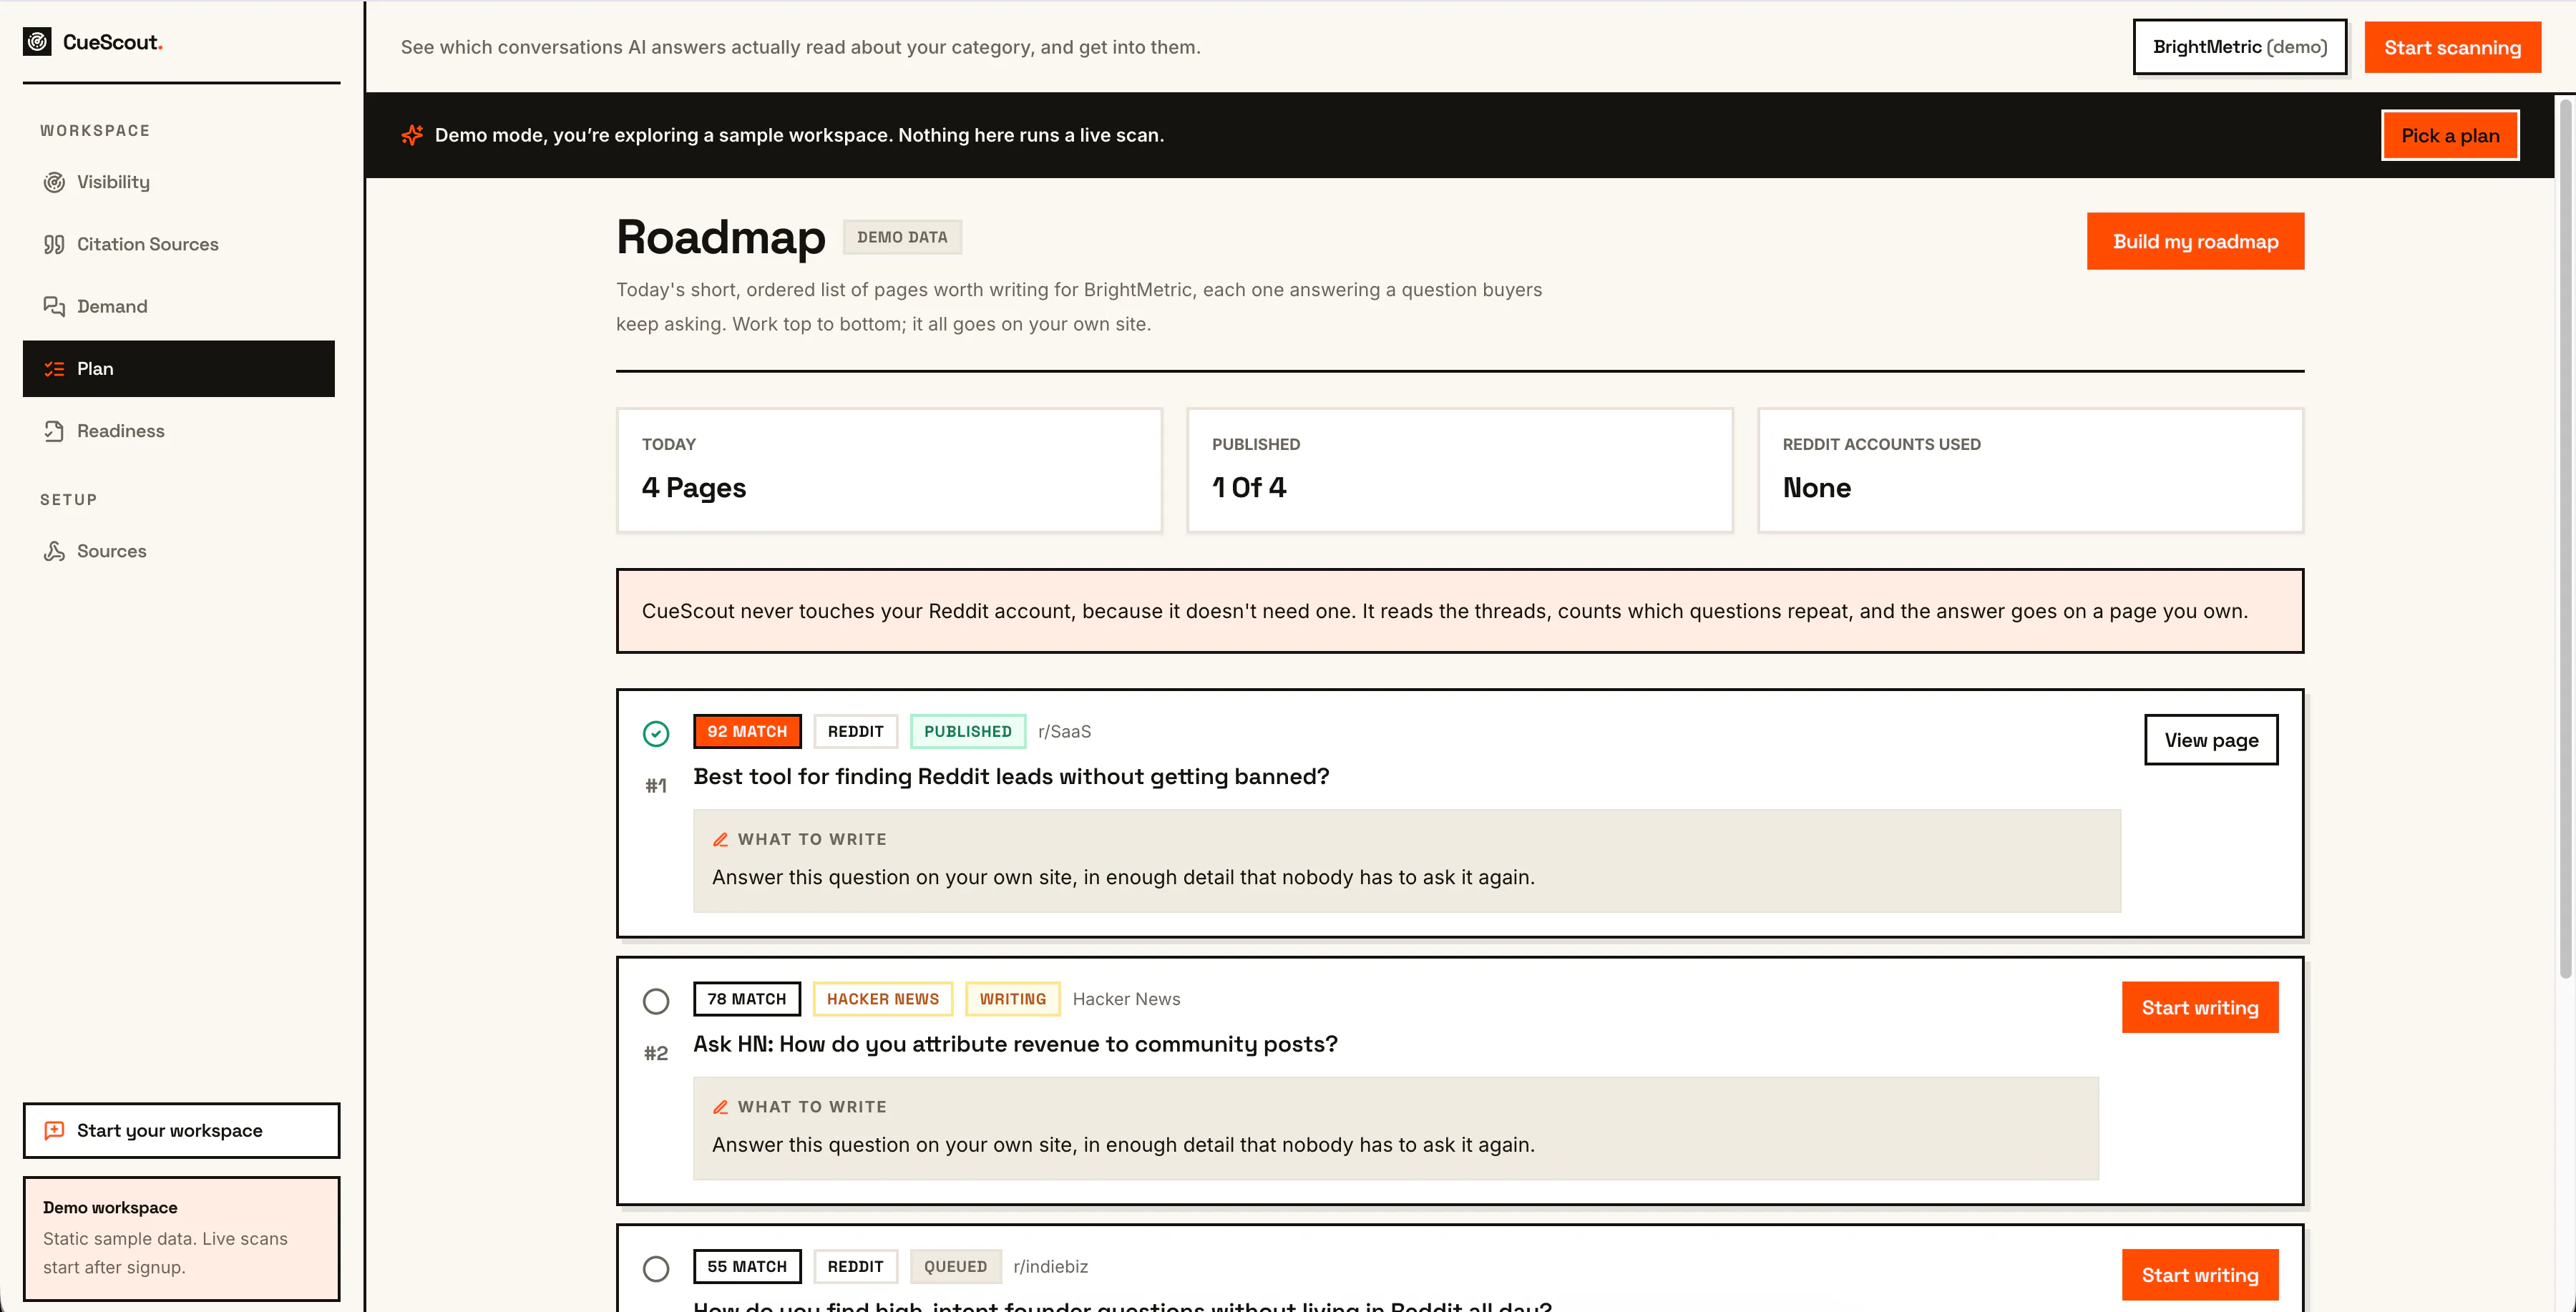Click the Pick a plan button

(2450, 135)
